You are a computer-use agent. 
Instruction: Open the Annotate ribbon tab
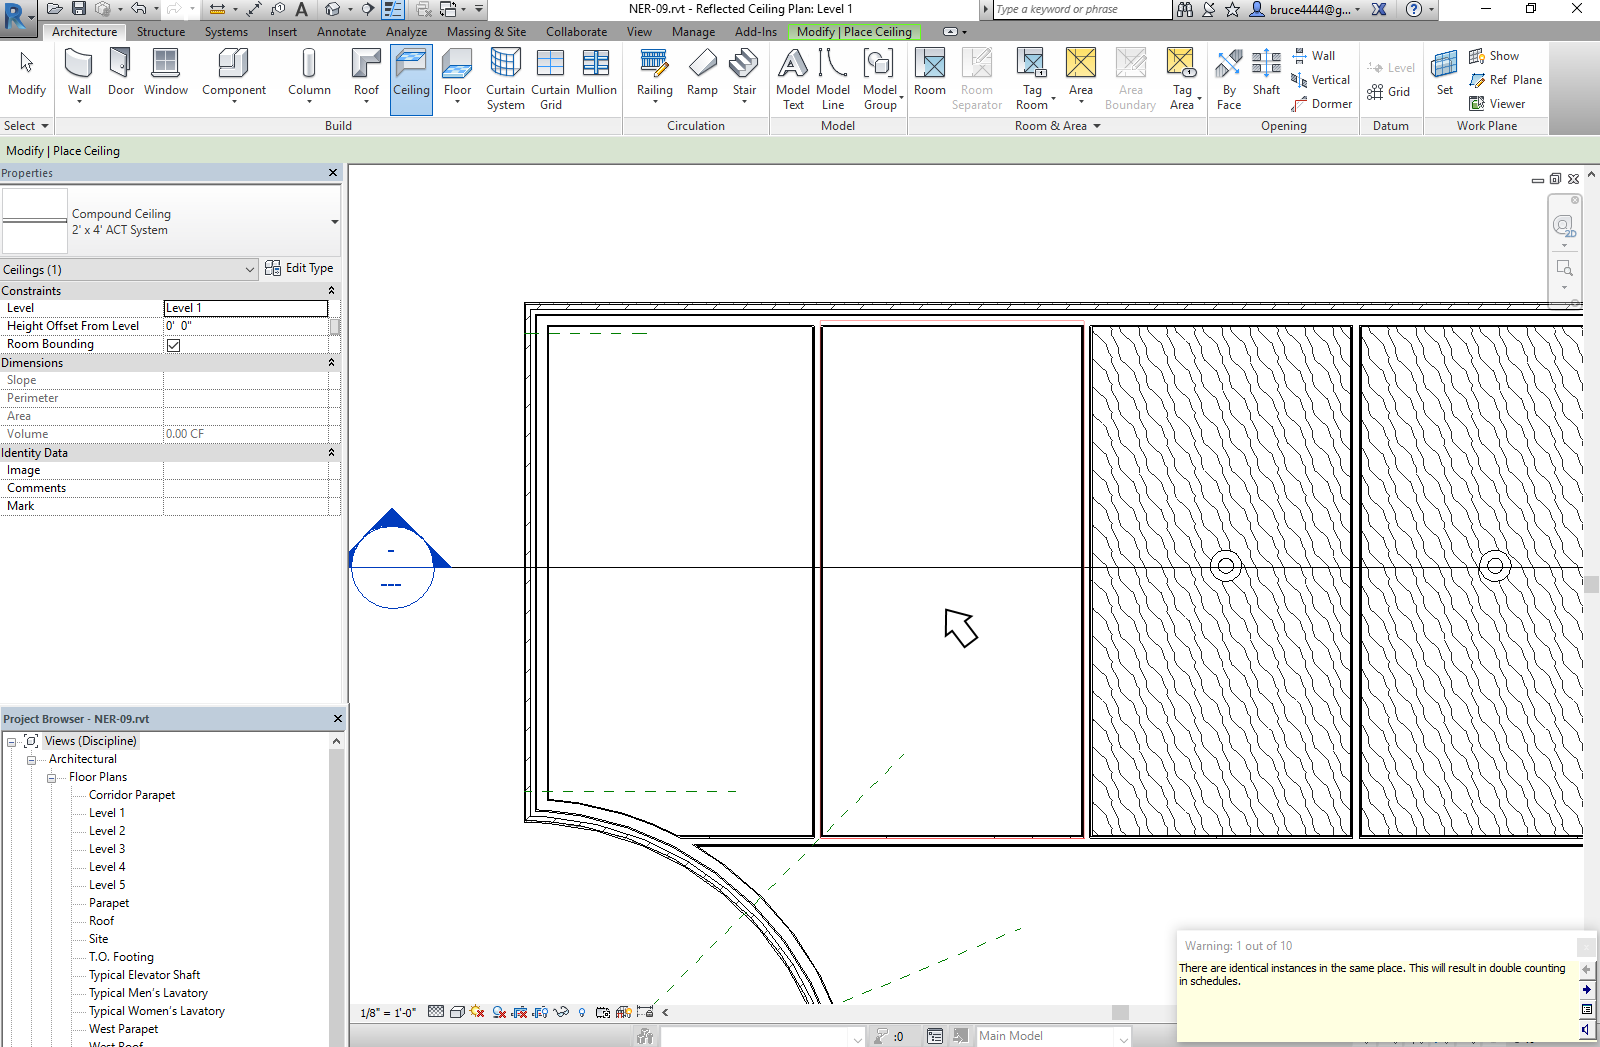(x=341, y=32)
